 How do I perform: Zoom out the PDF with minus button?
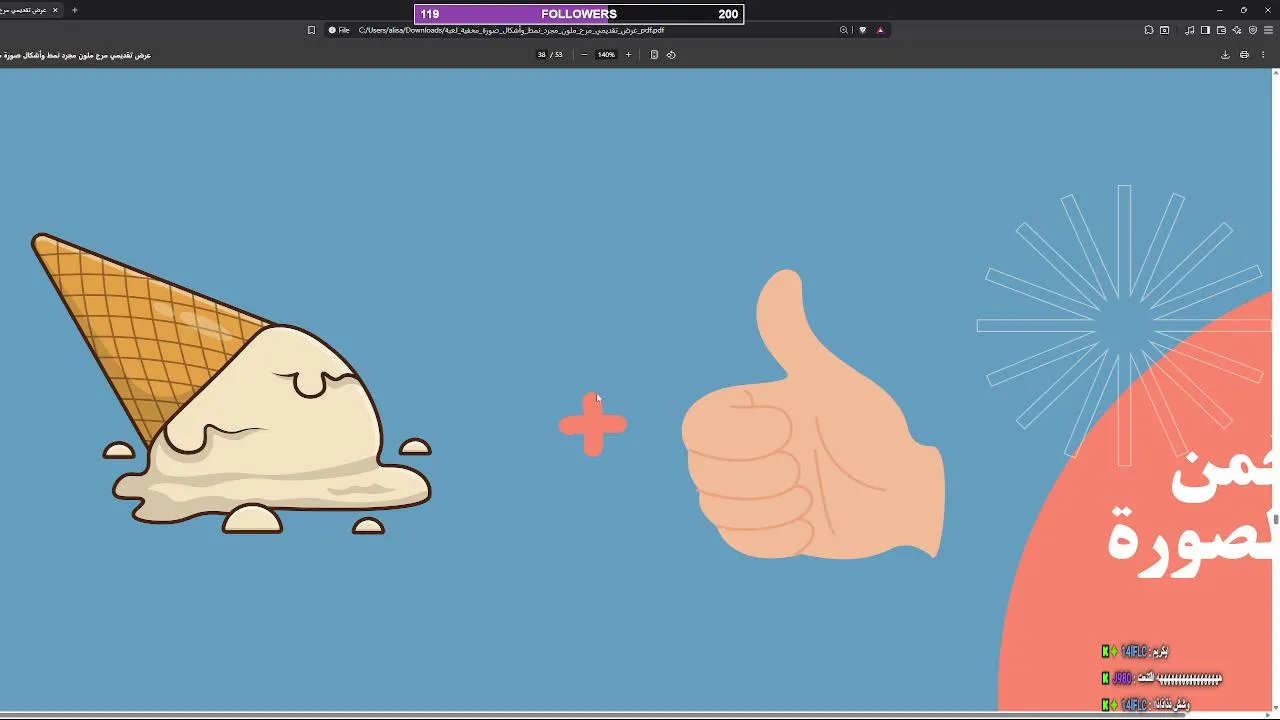(x=584, y=55)
